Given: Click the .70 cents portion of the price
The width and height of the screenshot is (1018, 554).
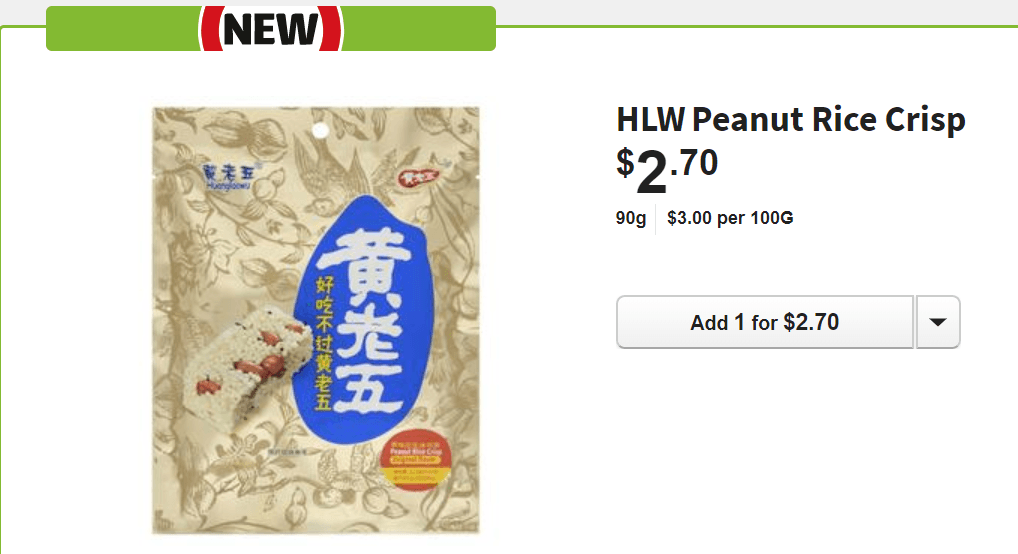Looking at the screenshot, I should pyautogui.click(x=693, y=162).
